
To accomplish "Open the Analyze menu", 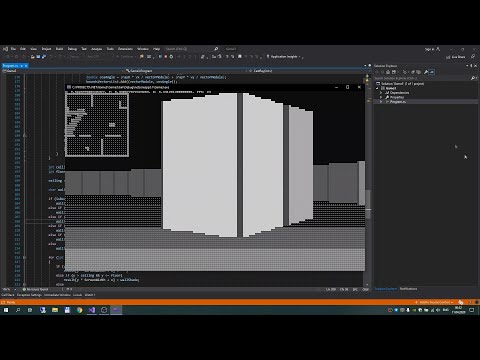I will coord(97,49).
